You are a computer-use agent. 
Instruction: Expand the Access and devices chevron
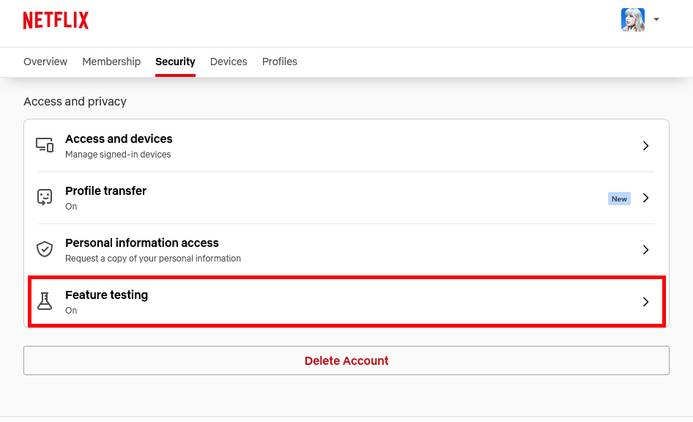646,146
